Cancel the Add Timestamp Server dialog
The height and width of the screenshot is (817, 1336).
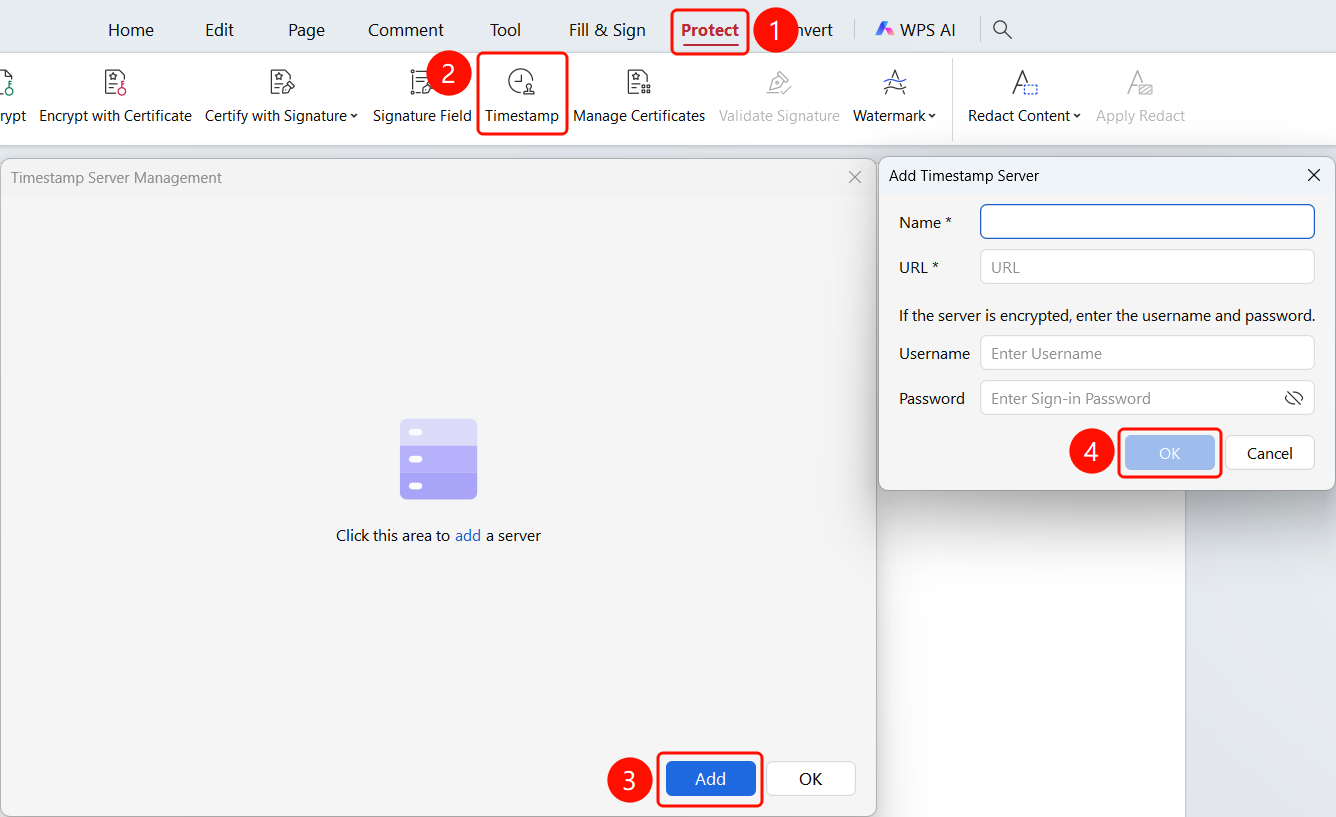point(1270,453)
